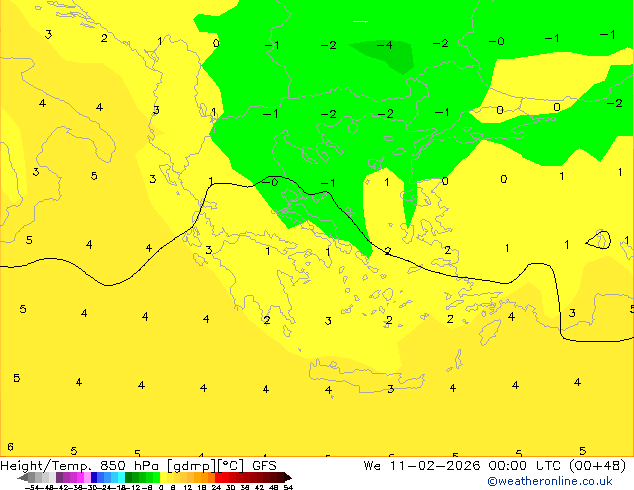Click the '[°C]' unit label in the title

pos(231,466)
